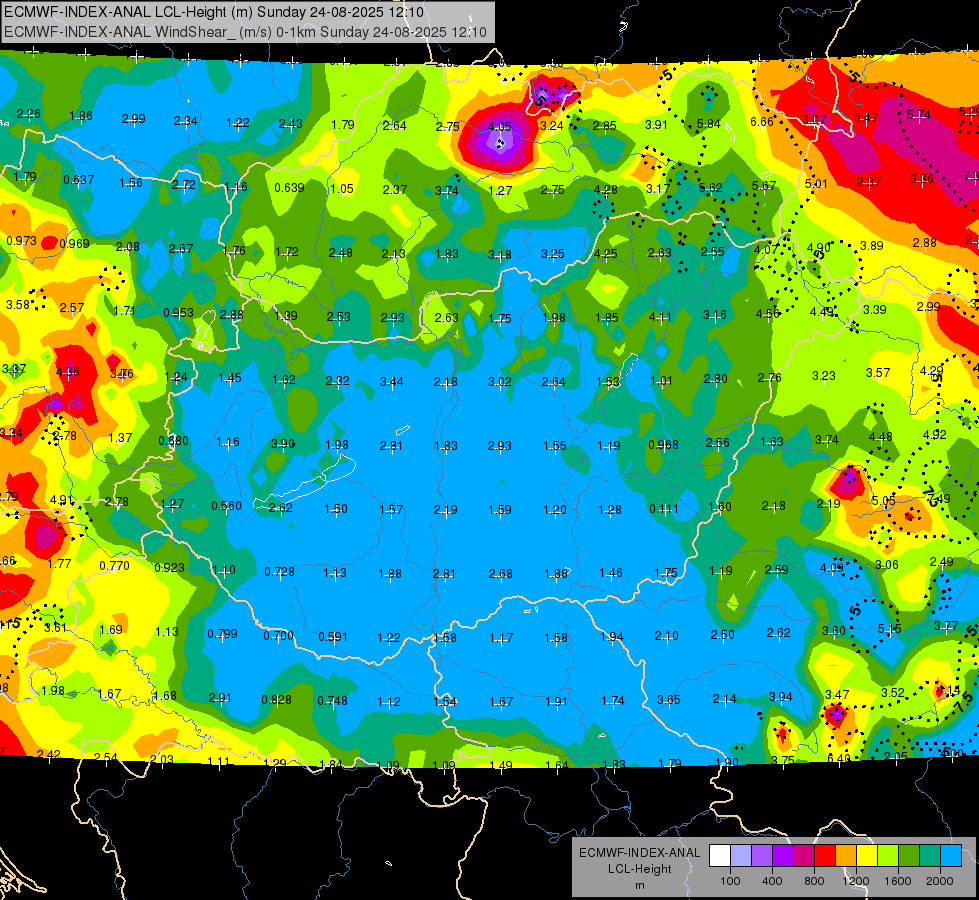Image resolution: width=979 pixels, height=900 pixels.
Task: Click the ECMWF-INDEX-ANAL legend title
Action: click(x=639, y=853)
